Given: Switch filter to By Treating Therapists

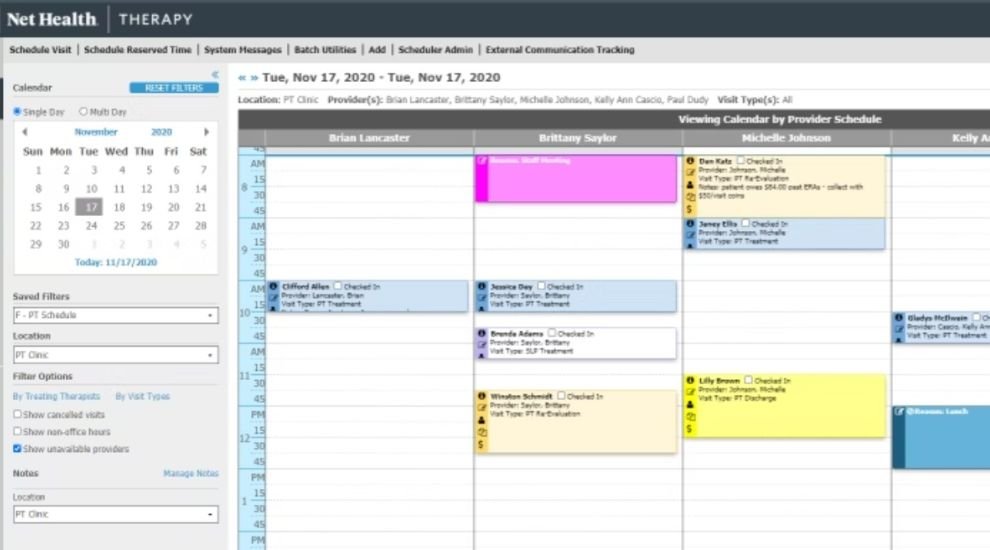Looking at the screenshot, I should [x=56, y=397].
